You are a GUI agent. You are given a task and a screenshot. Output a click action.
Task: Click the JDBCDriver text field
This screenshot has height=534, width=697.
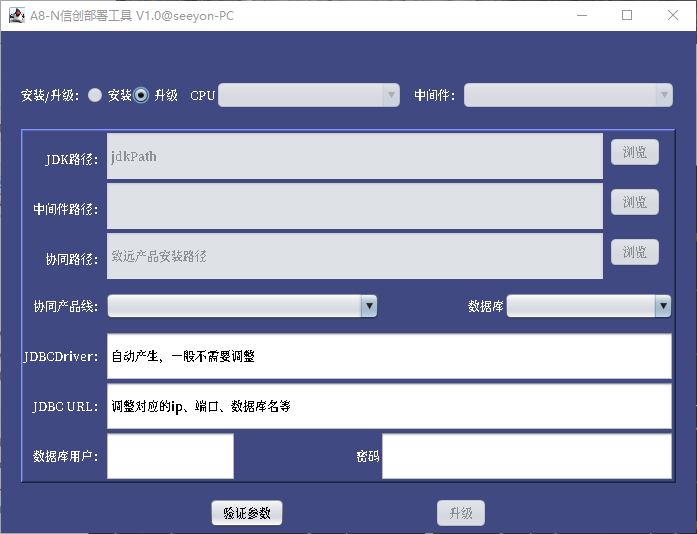tap(389, 356)
